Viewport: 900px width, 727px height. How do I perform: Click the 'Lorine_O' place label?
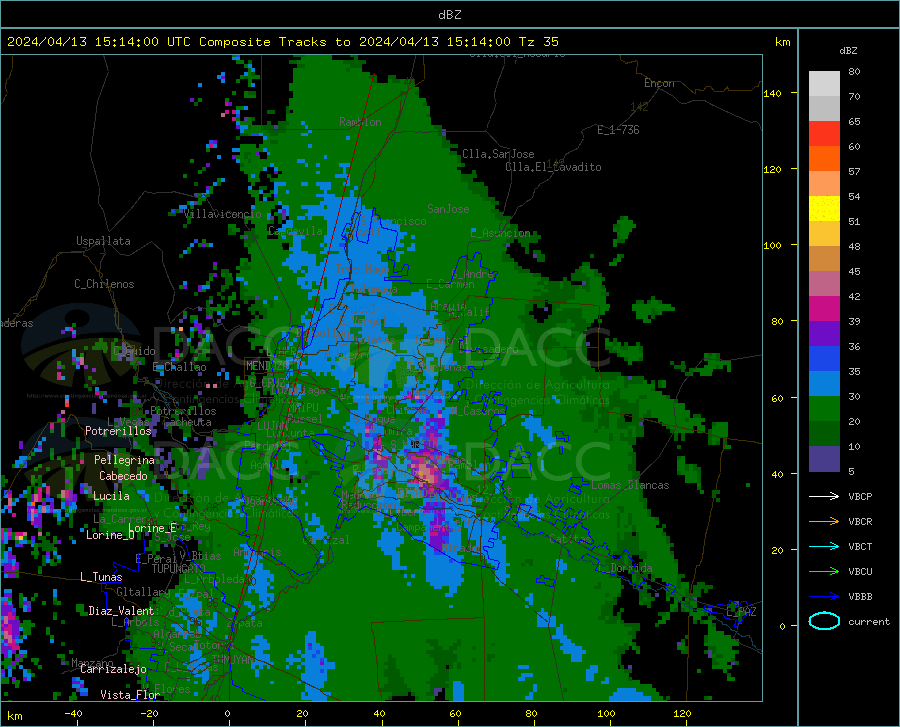click(x=110, y=535)
